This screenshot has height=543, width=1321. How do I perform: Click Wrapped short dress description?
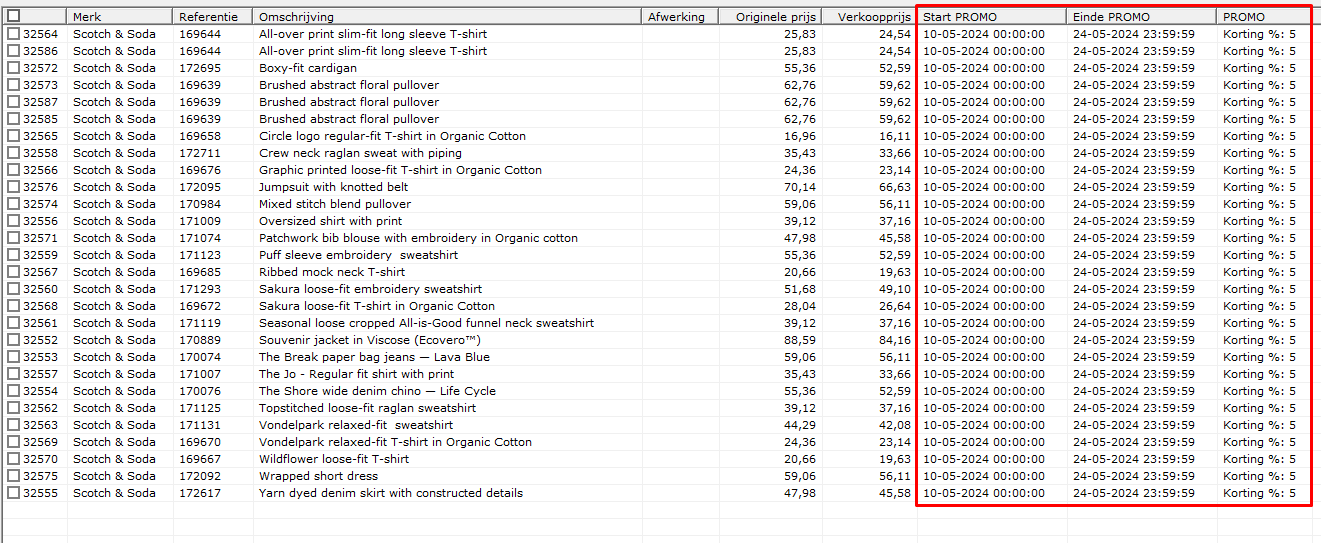coord(318,476)
